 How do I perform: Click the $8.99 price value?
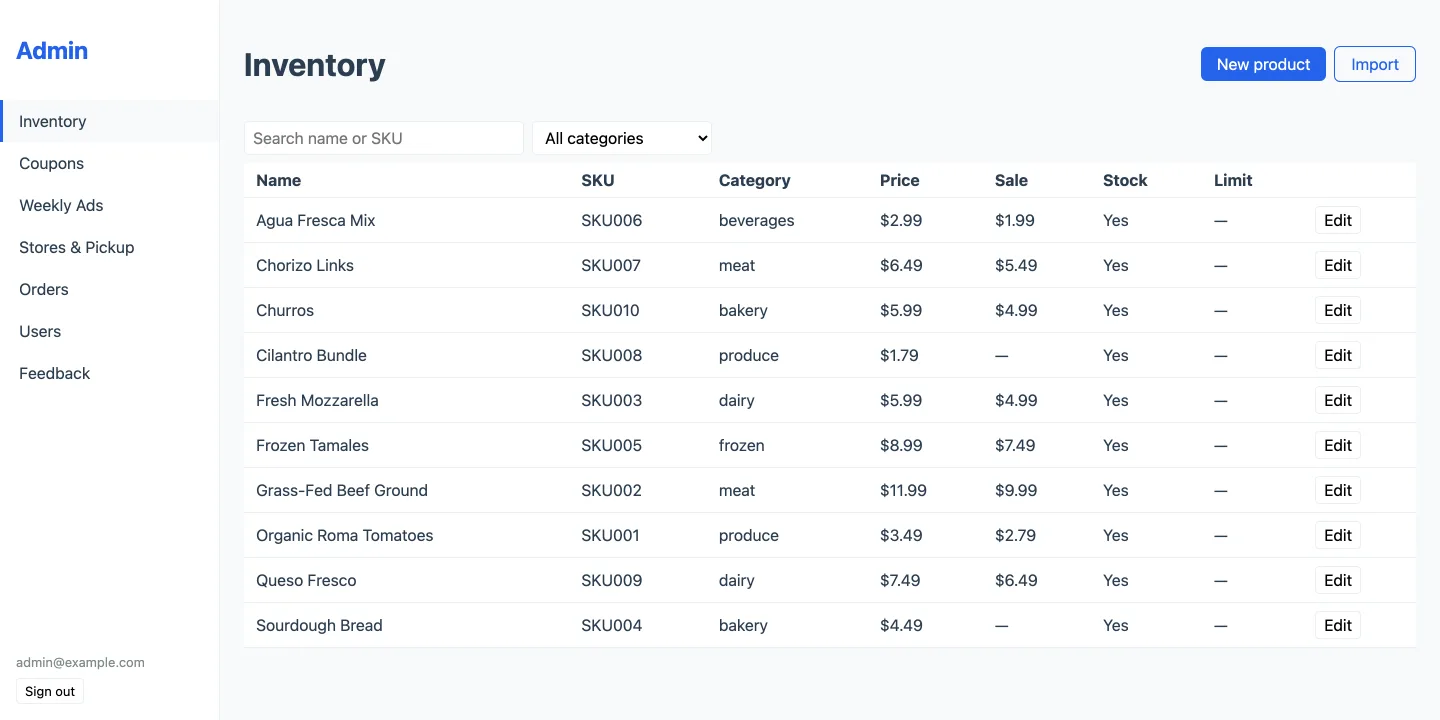coord(901,445)
